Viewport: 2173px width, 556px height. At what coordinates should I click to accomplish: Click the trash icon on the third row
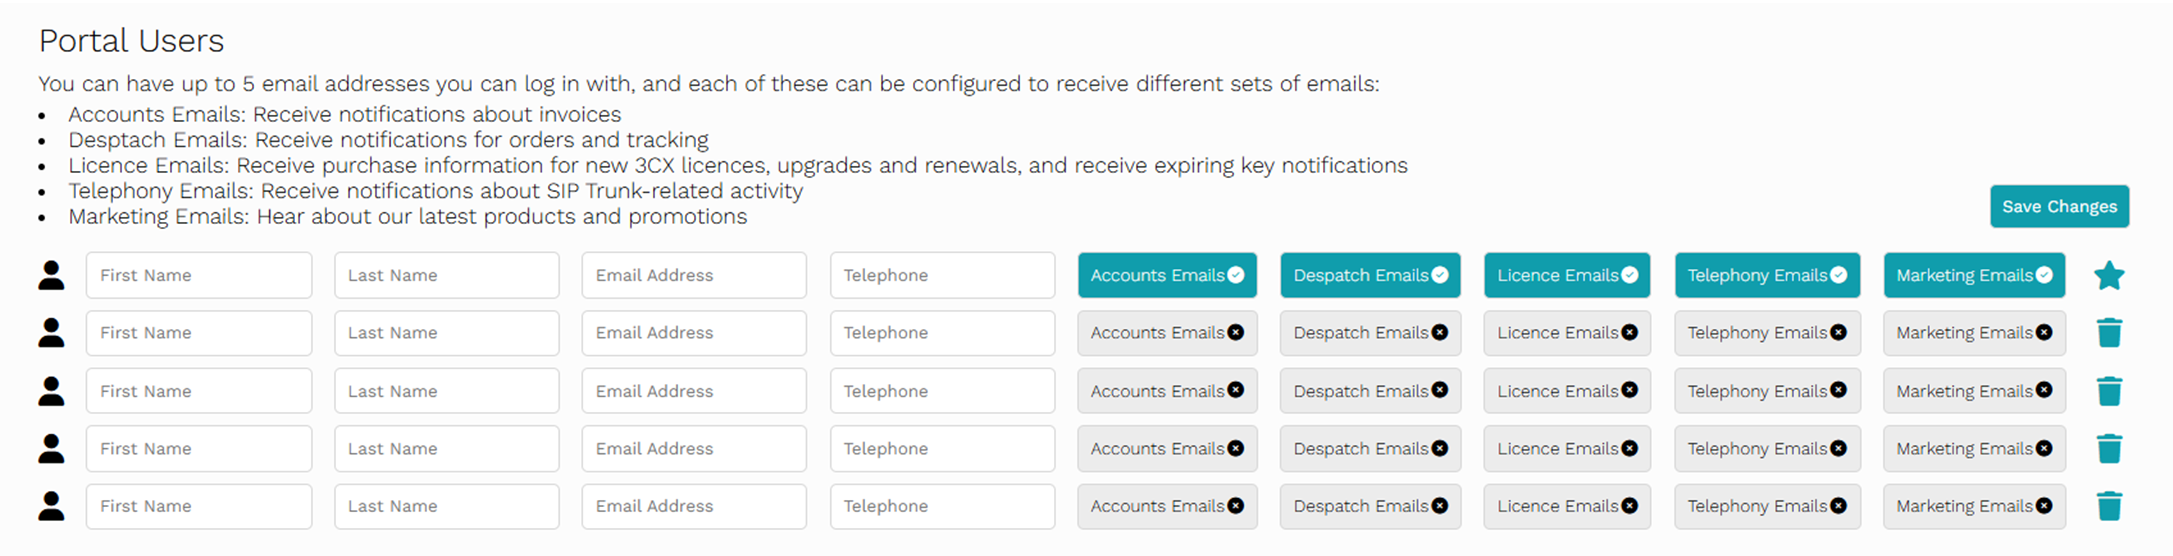click(x=2109, y=391)
